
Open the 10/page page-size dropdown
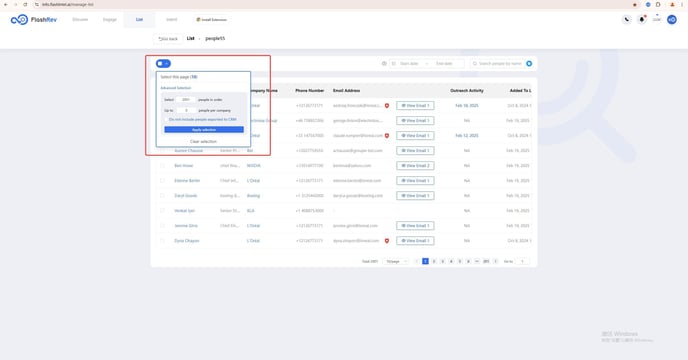[x=396, y=261]
